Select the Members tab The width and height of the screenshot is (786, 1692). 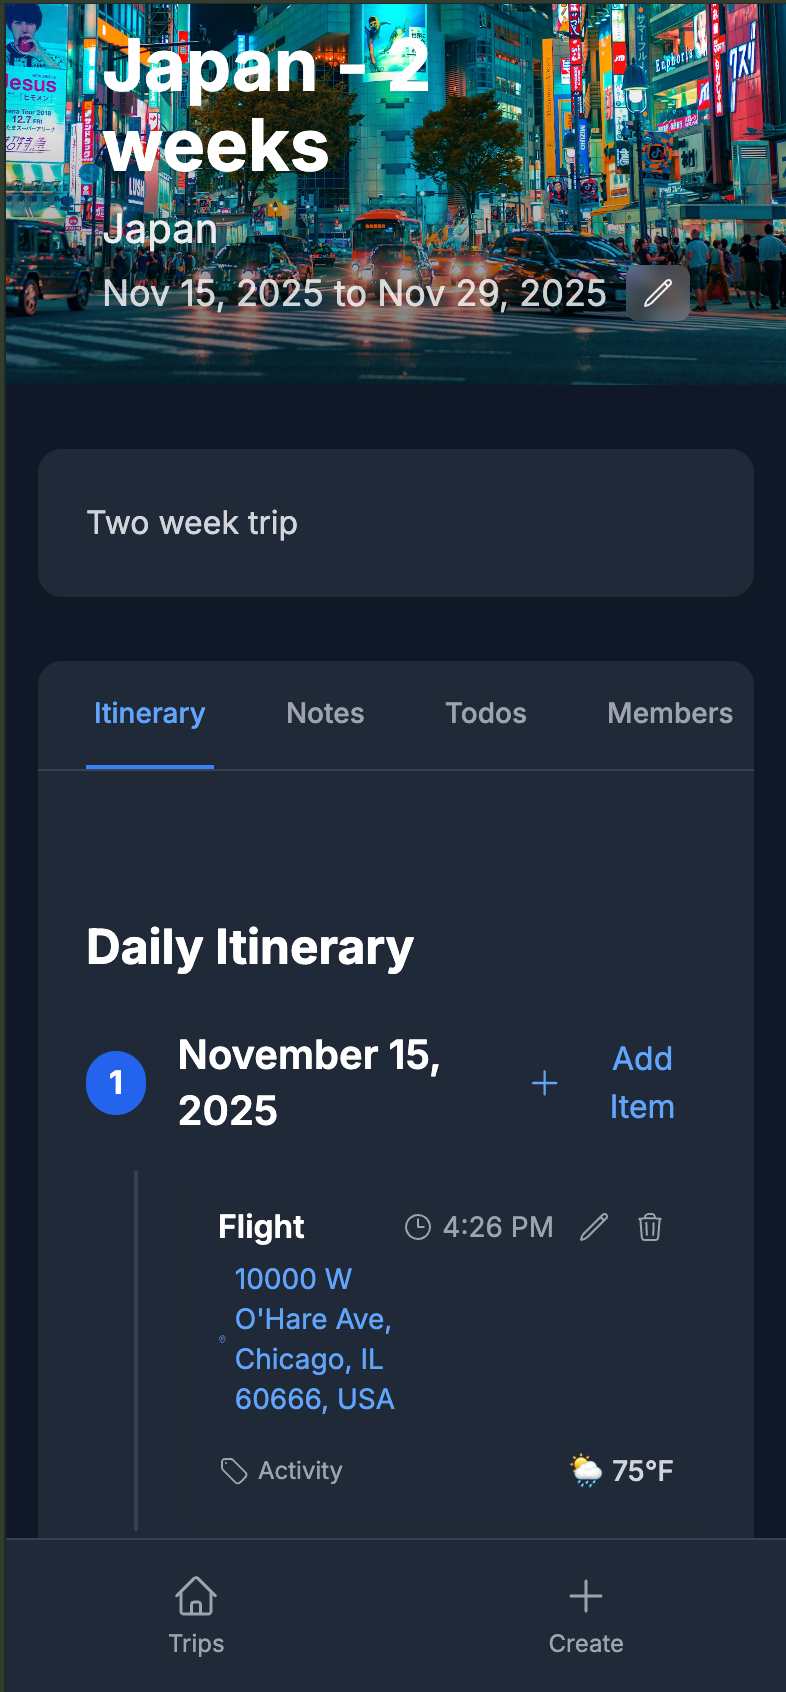(x=670, y=713)
